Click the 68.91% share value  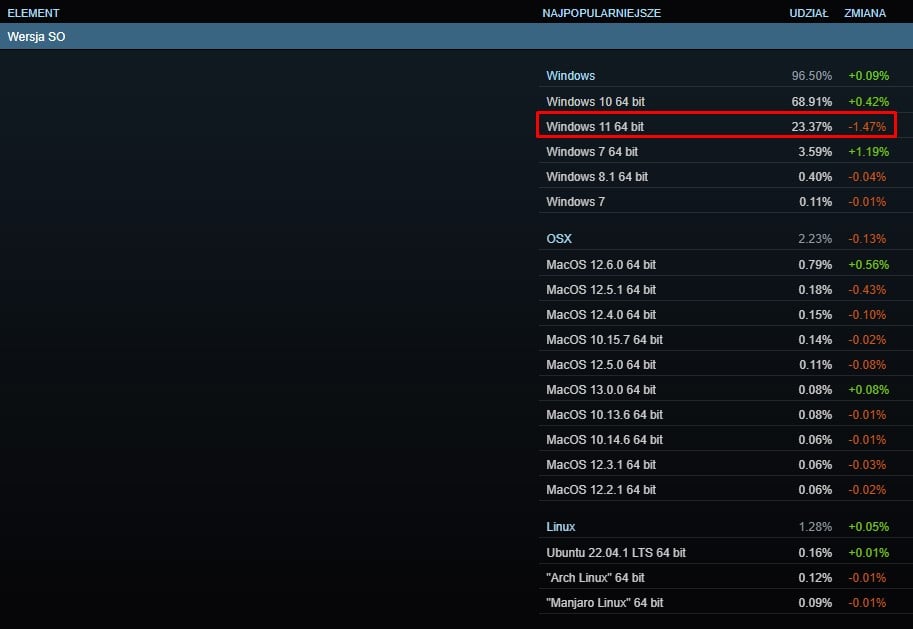coord(811,102)
